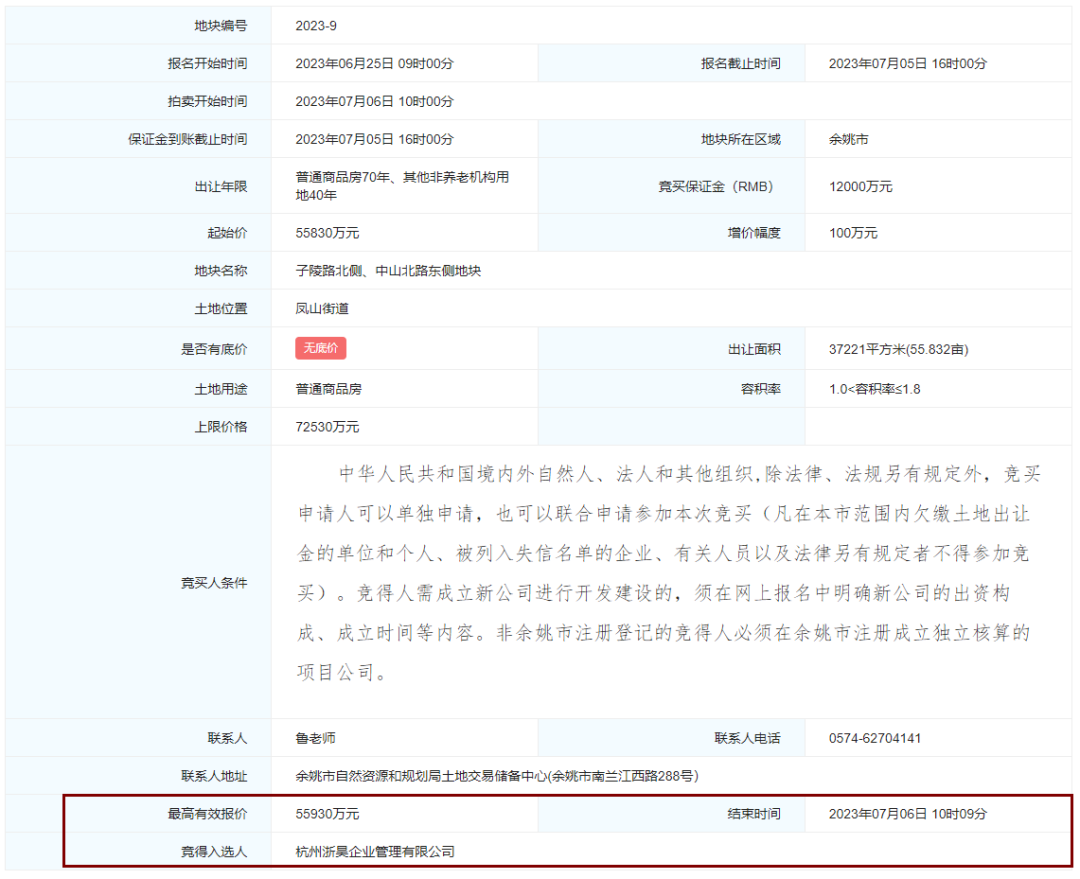The image size is (1080, 879).
Task: Click the contact phone 0574-62704141
Action: pyautogui.click(x=875, y=738)
